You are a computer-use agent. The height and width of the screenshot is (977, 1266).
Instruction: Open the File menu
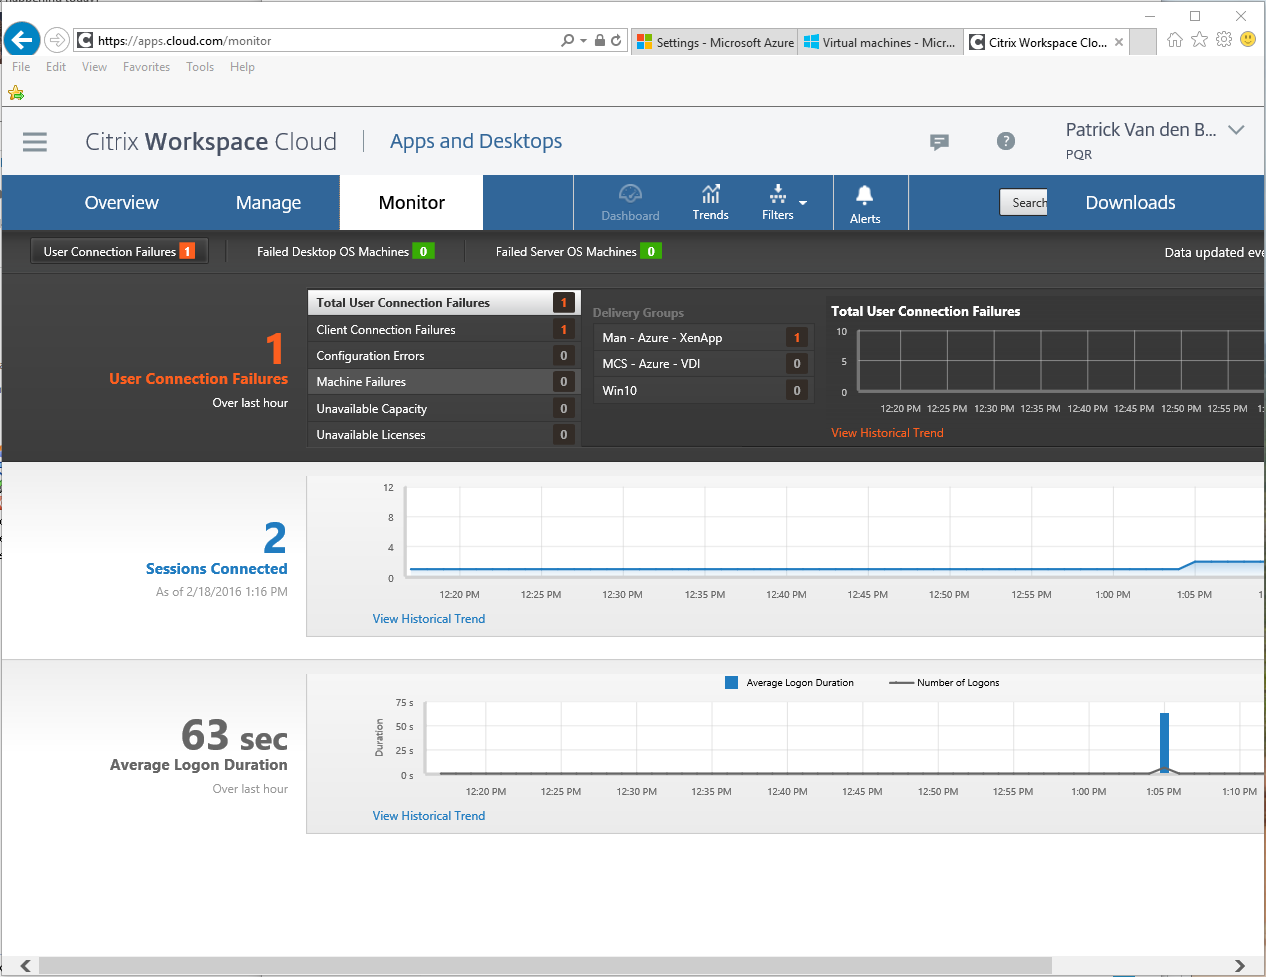21,67
